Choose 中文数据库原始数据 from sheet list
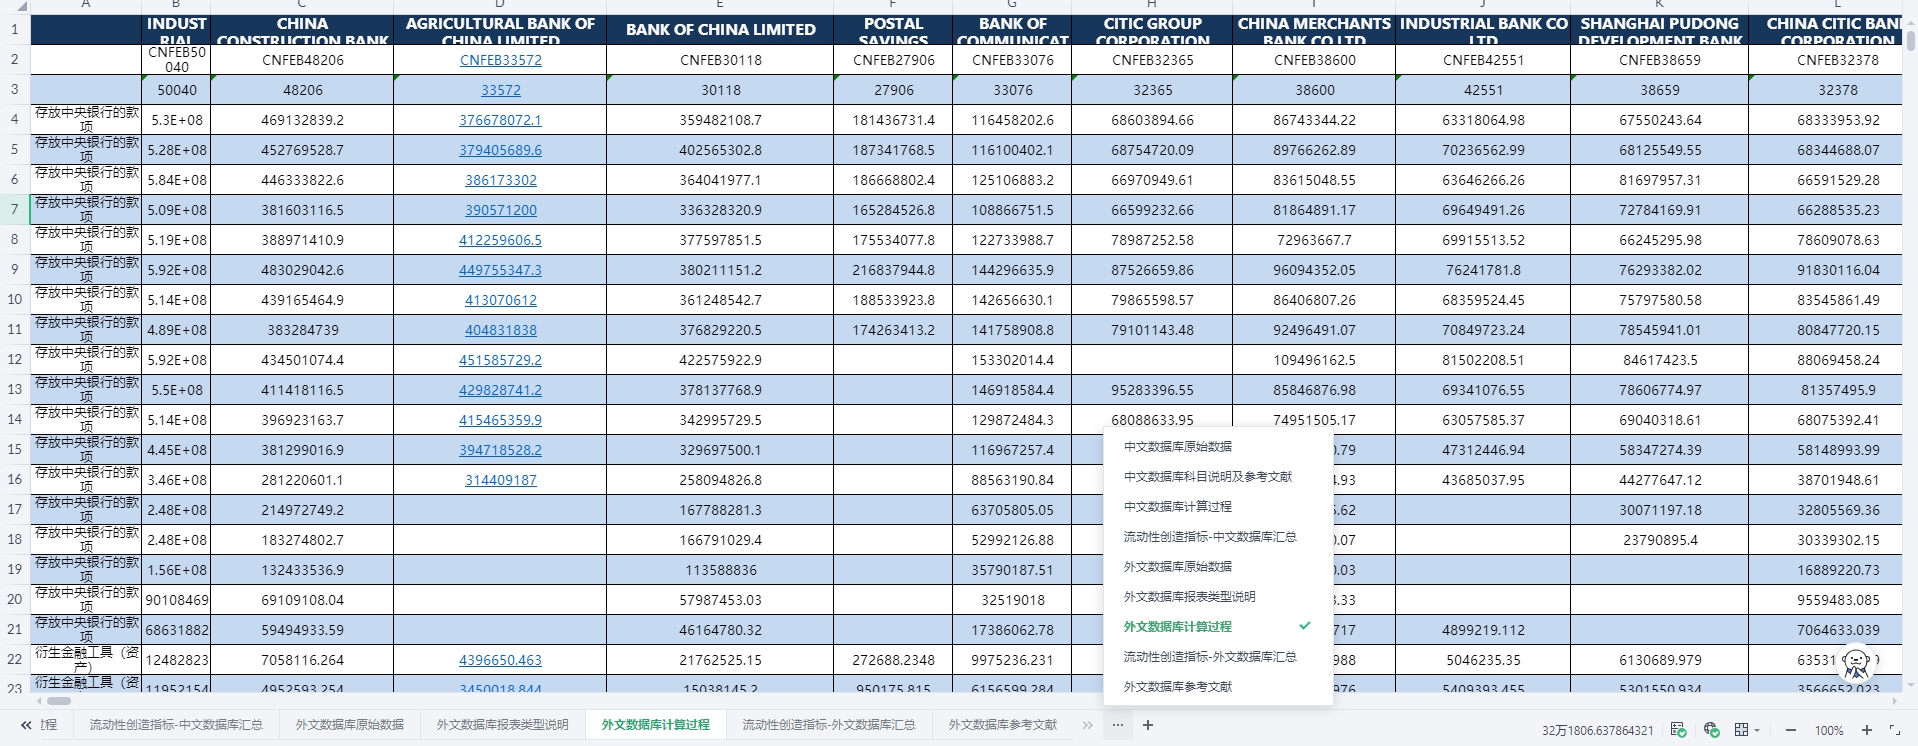1918x746 pixels. coord(1218,447)
